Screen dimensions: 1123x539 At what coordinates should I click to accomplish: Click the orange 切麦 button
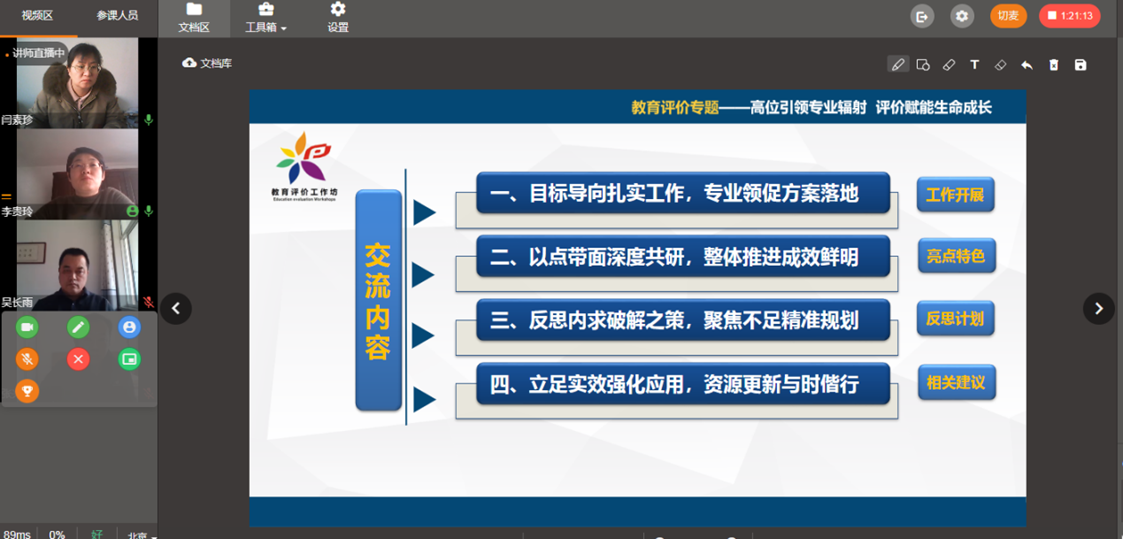coord(1008,16)
